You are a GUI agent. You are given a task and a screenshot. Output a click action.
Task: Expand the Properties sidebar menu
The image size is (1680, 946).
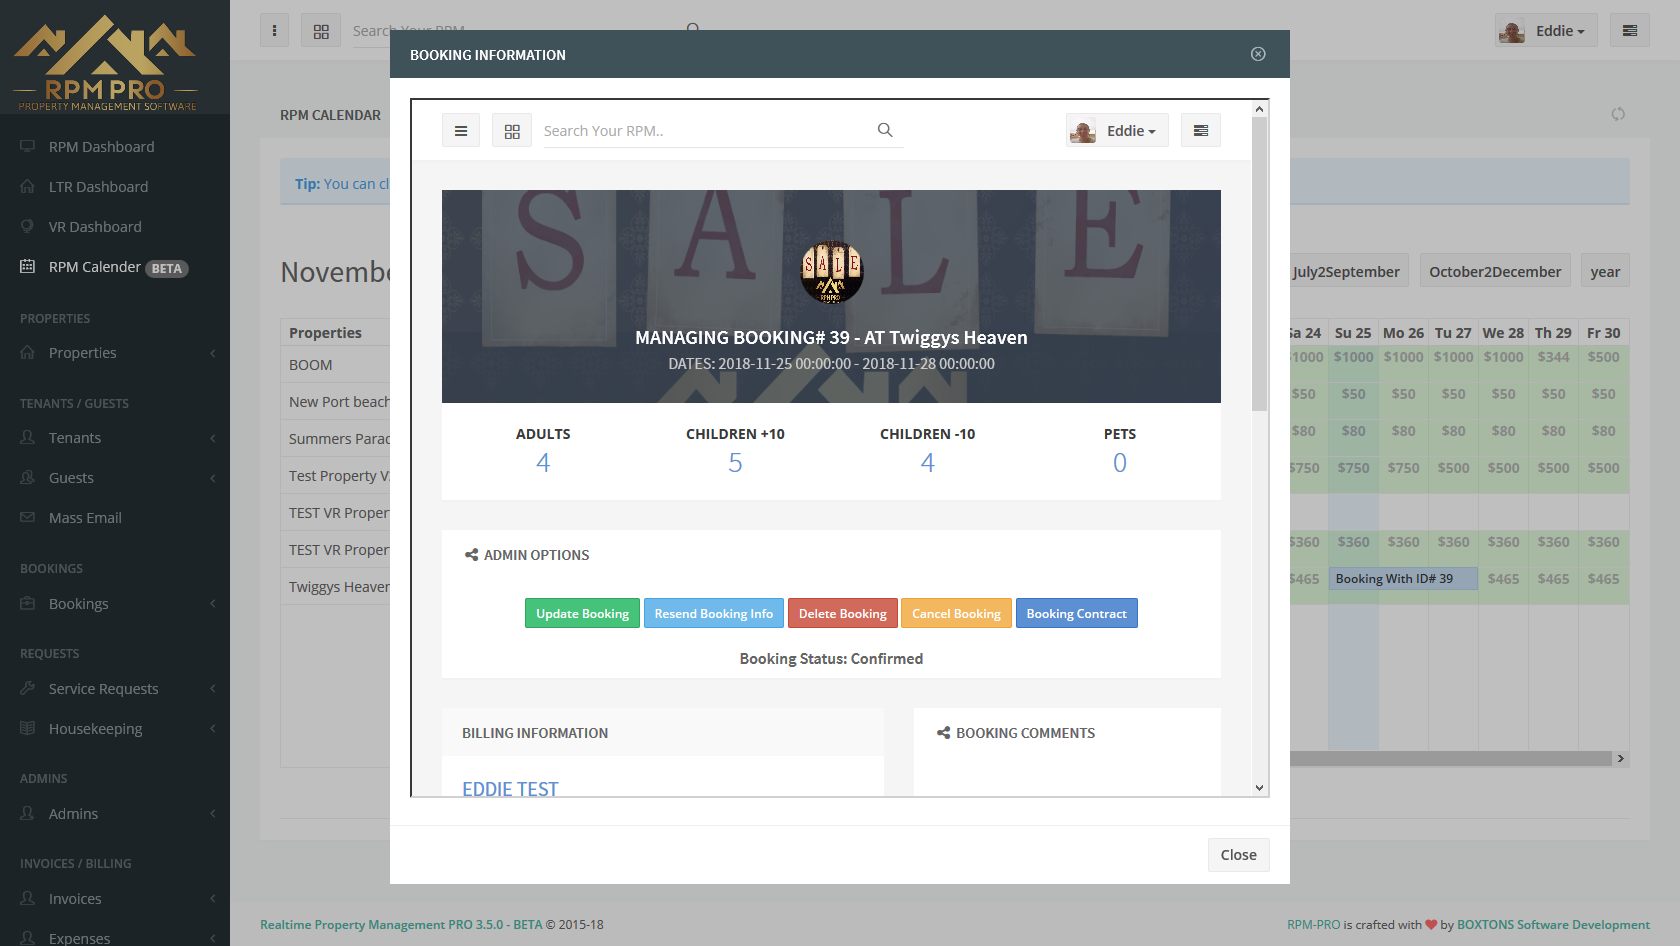pyautogui.click(x=115, y=353)
